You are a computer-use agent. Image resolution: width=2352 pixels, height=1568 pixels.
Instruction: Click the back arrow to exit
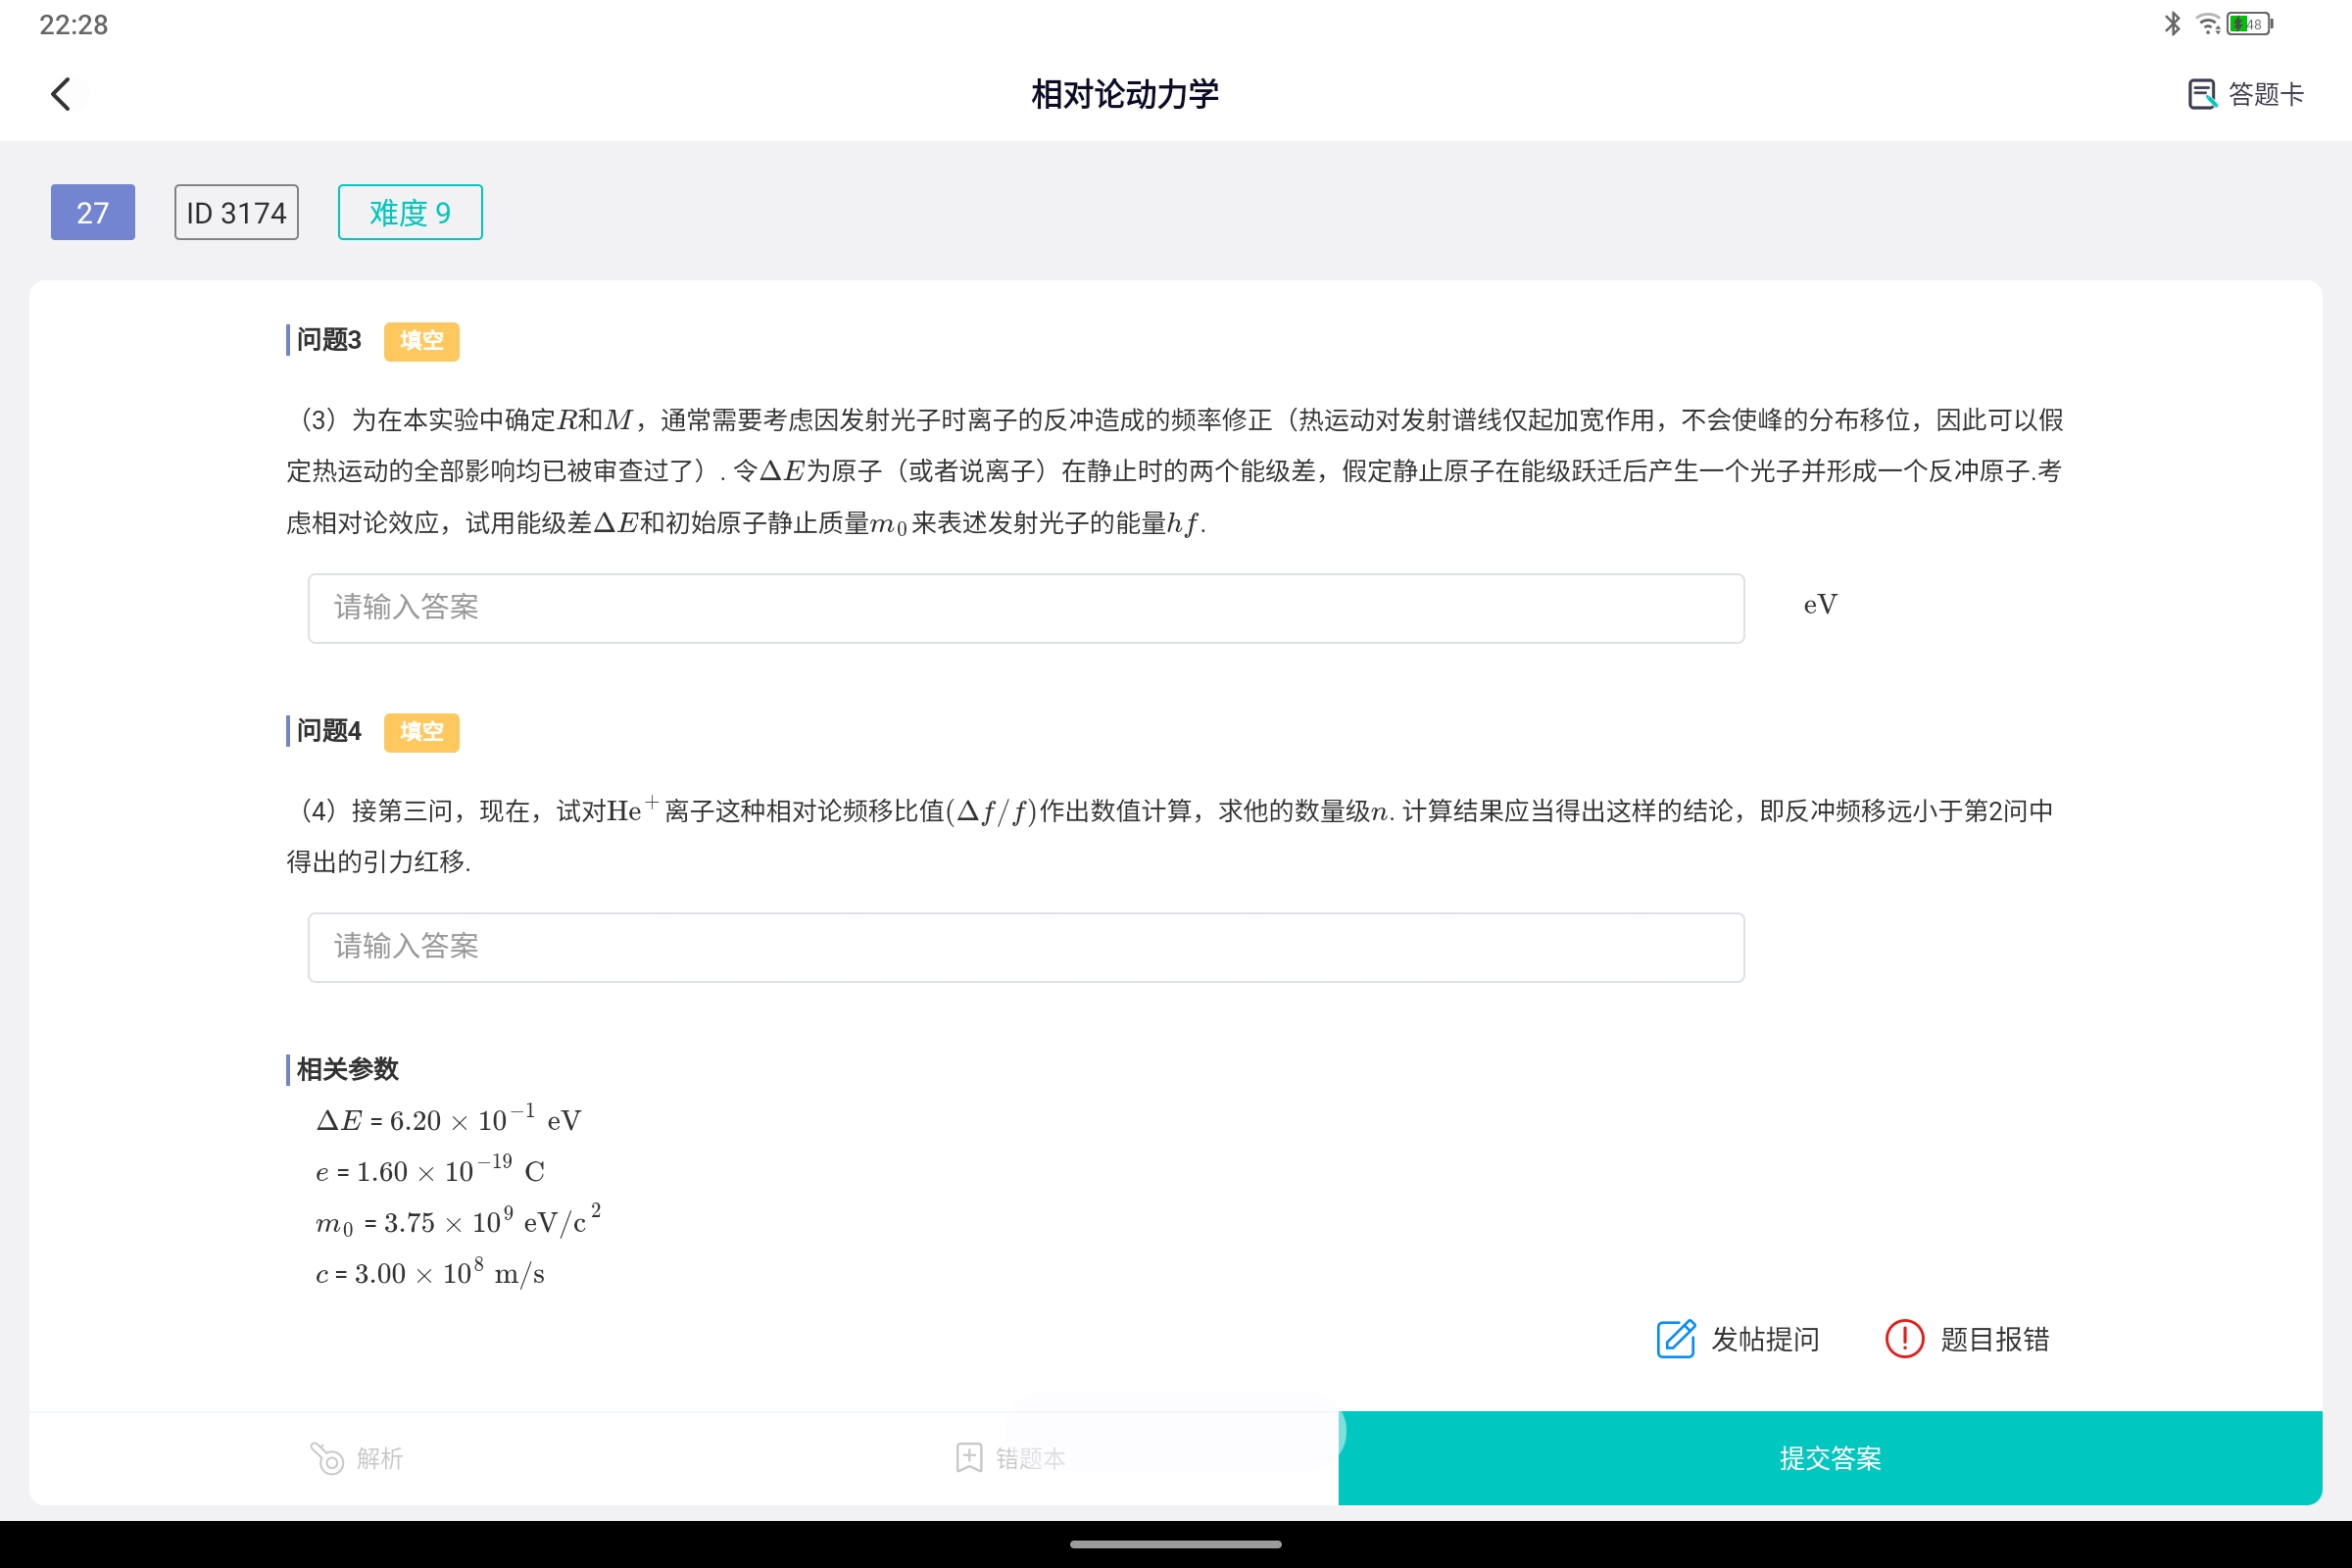coord(63,93)
